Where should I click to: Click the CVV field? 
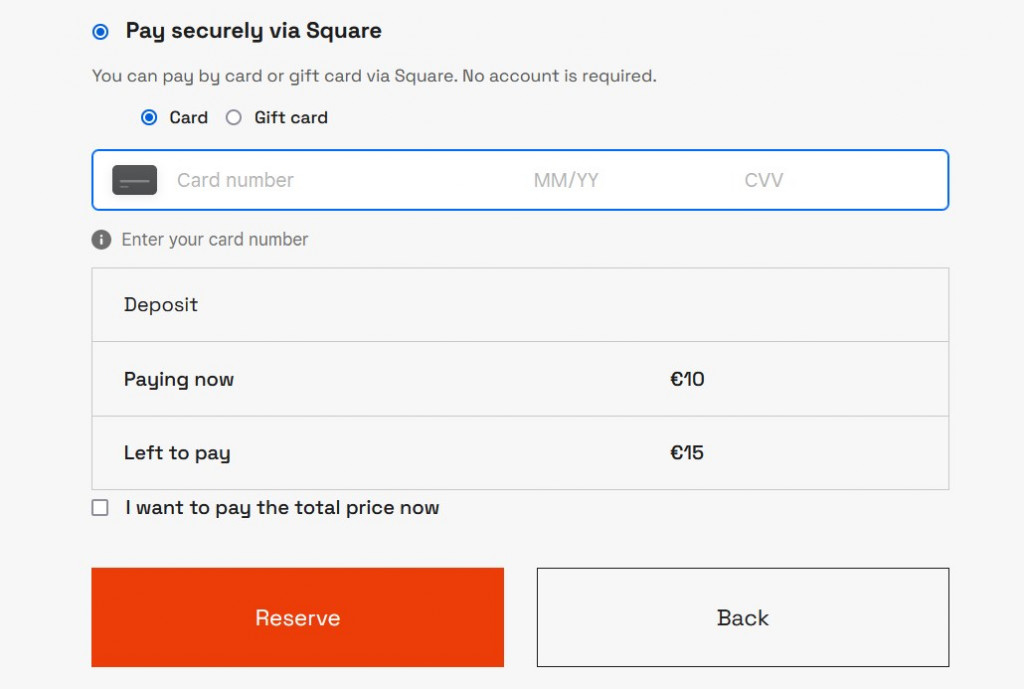764,180
